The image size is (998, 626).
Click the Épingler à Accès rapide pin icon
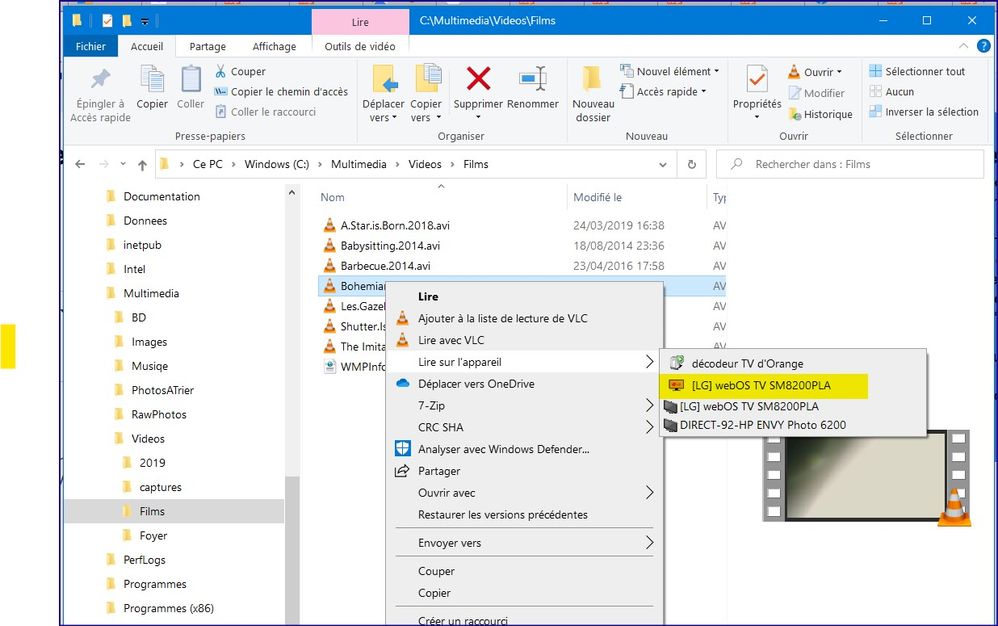[101, 79]
